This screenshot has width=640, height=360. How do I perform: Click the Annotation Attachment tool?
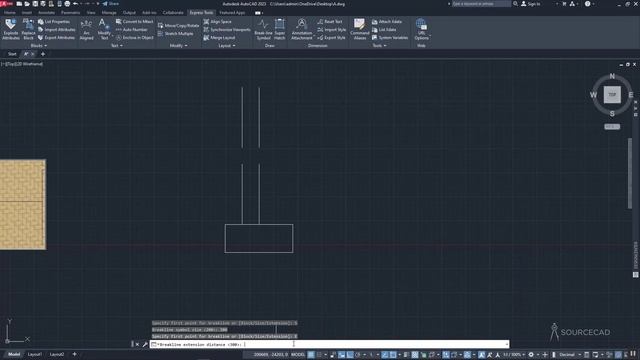tap(302, 29)
